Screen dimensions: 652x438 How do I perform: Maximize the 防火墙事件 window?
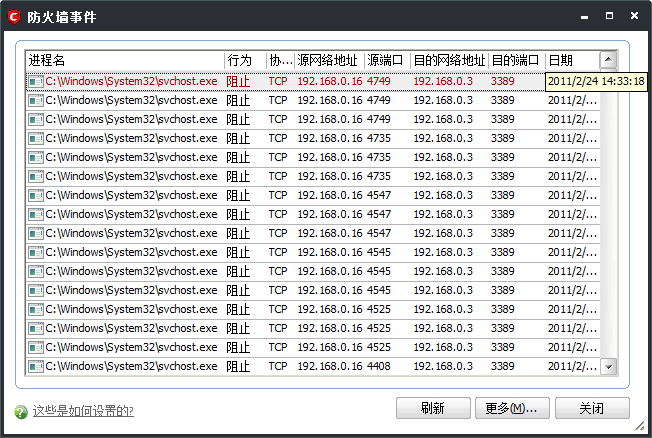click(x=609, y=16)
